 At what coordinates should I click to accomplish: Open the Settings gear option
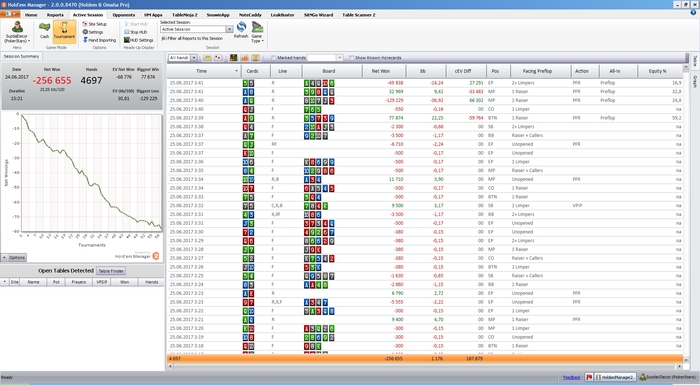coord(93,32)
